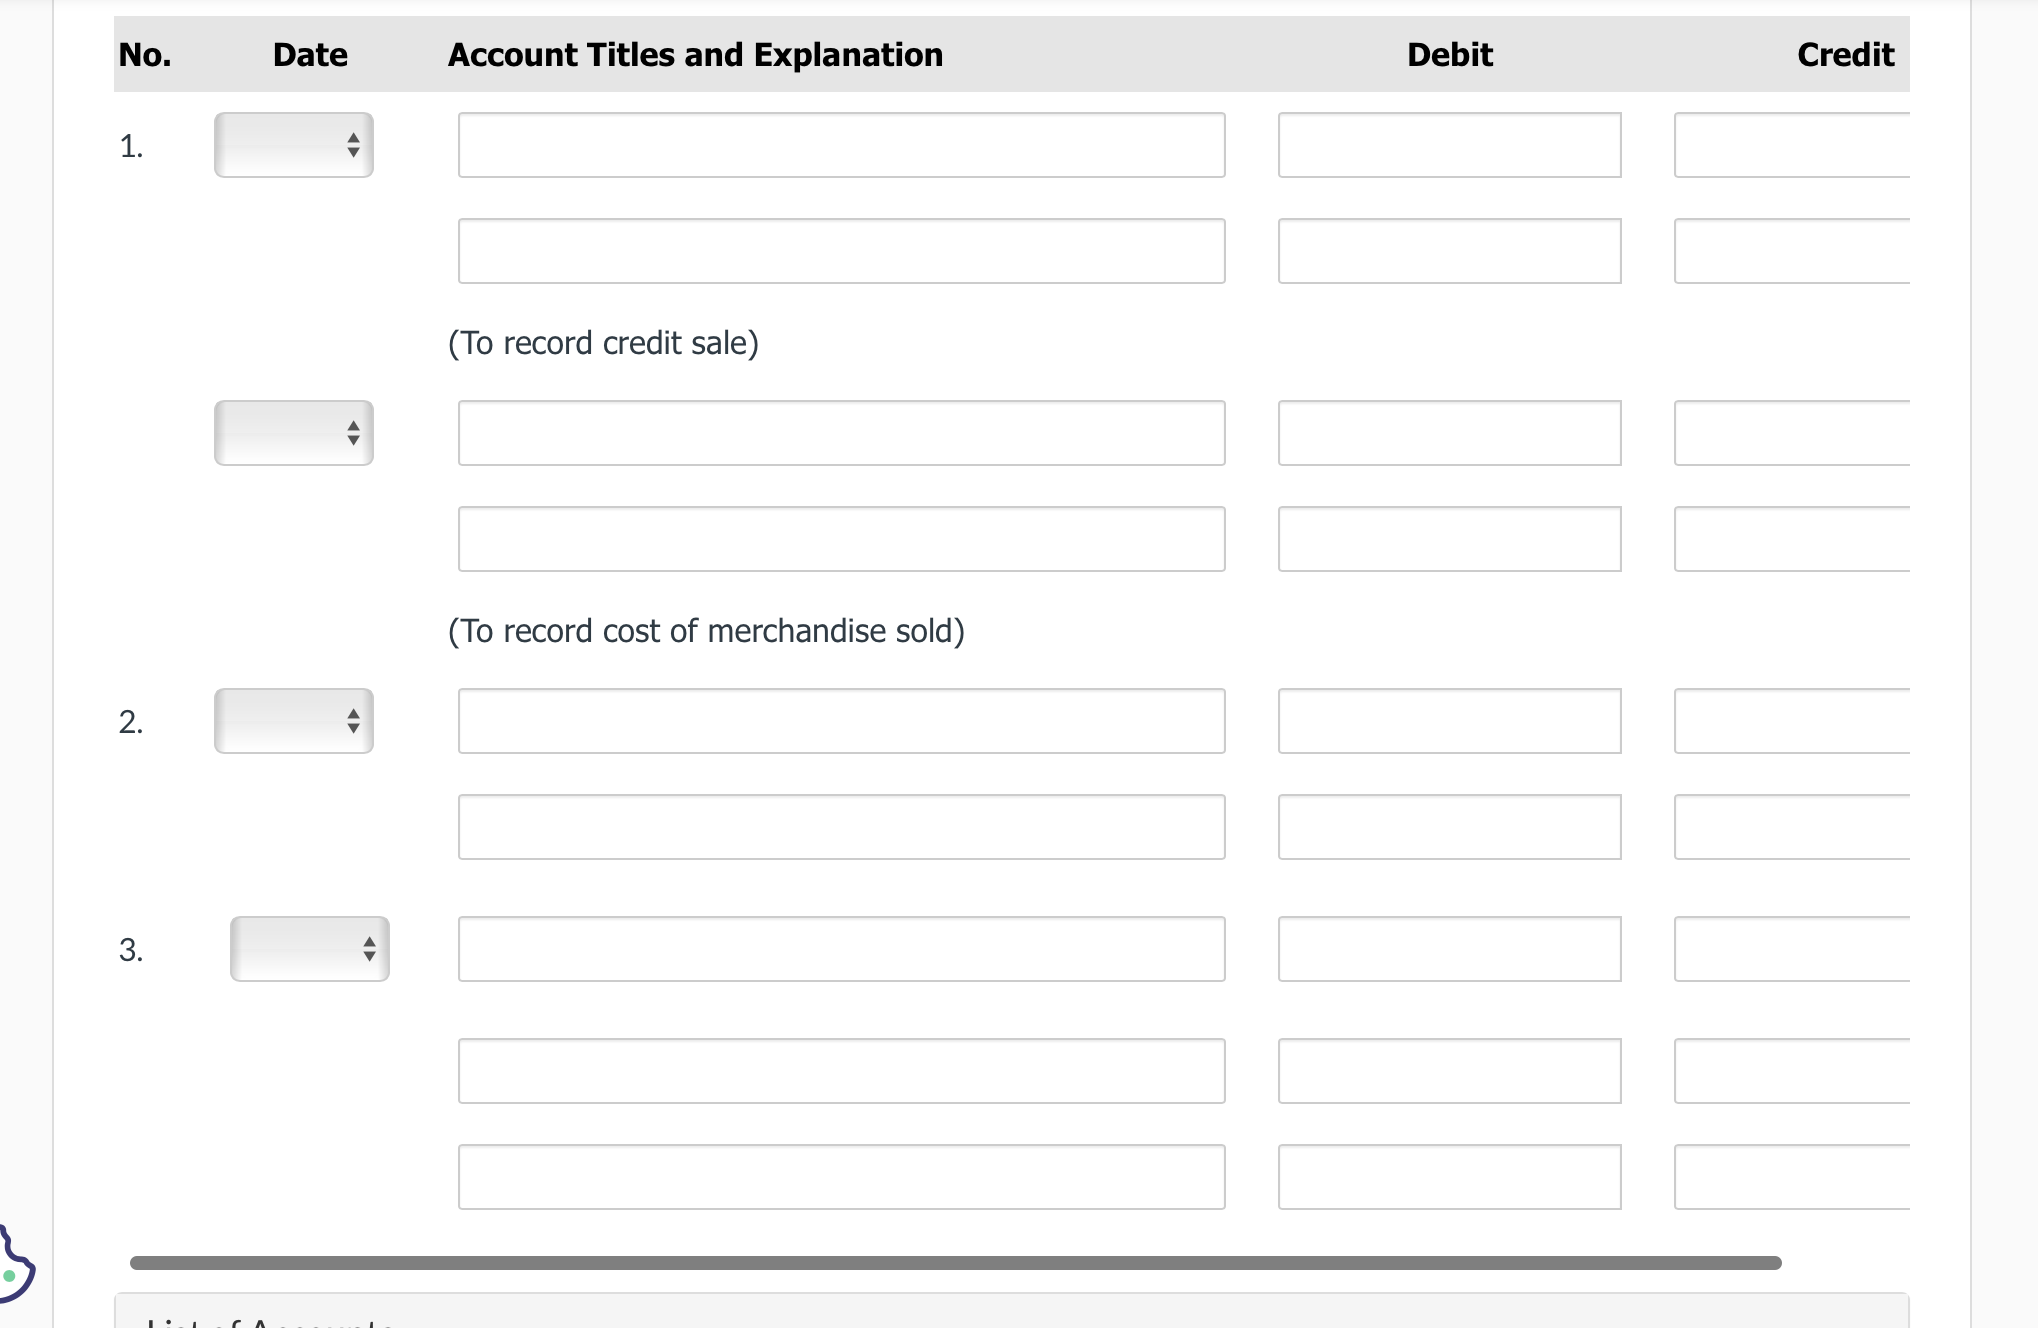This screenshot has width=2038, height=1328.
Task: Select the account title field above merchandise sold explanation
Action: 841,539
